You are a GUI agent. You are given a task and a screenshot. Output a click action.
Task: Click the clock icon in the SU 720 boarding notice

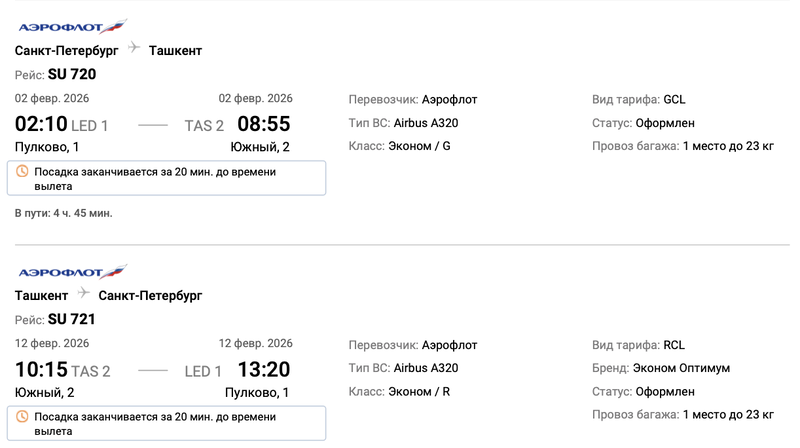coord(23,172)
